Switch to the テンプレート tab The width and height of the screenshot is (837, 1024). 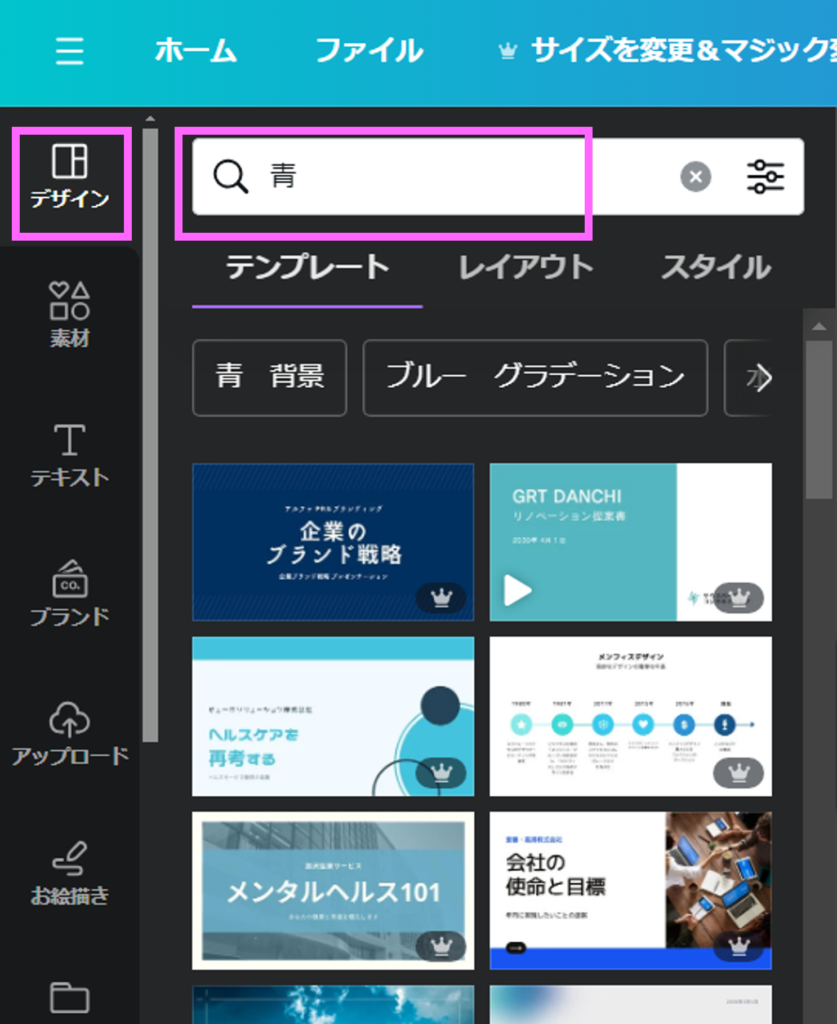307,268
